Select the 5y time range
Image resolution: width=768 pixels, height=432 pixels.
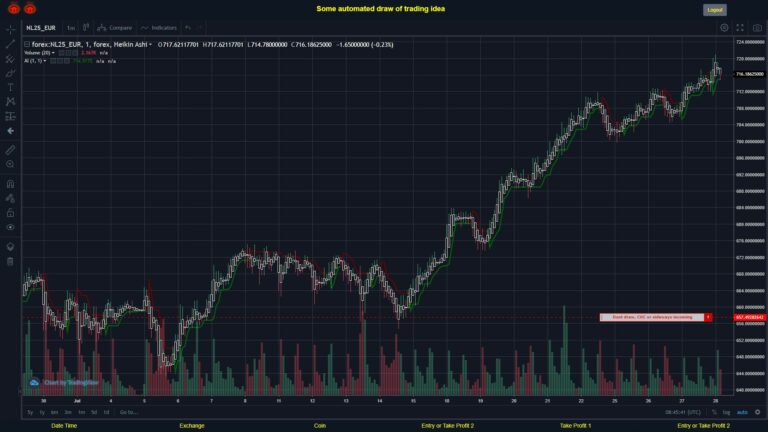30,412
